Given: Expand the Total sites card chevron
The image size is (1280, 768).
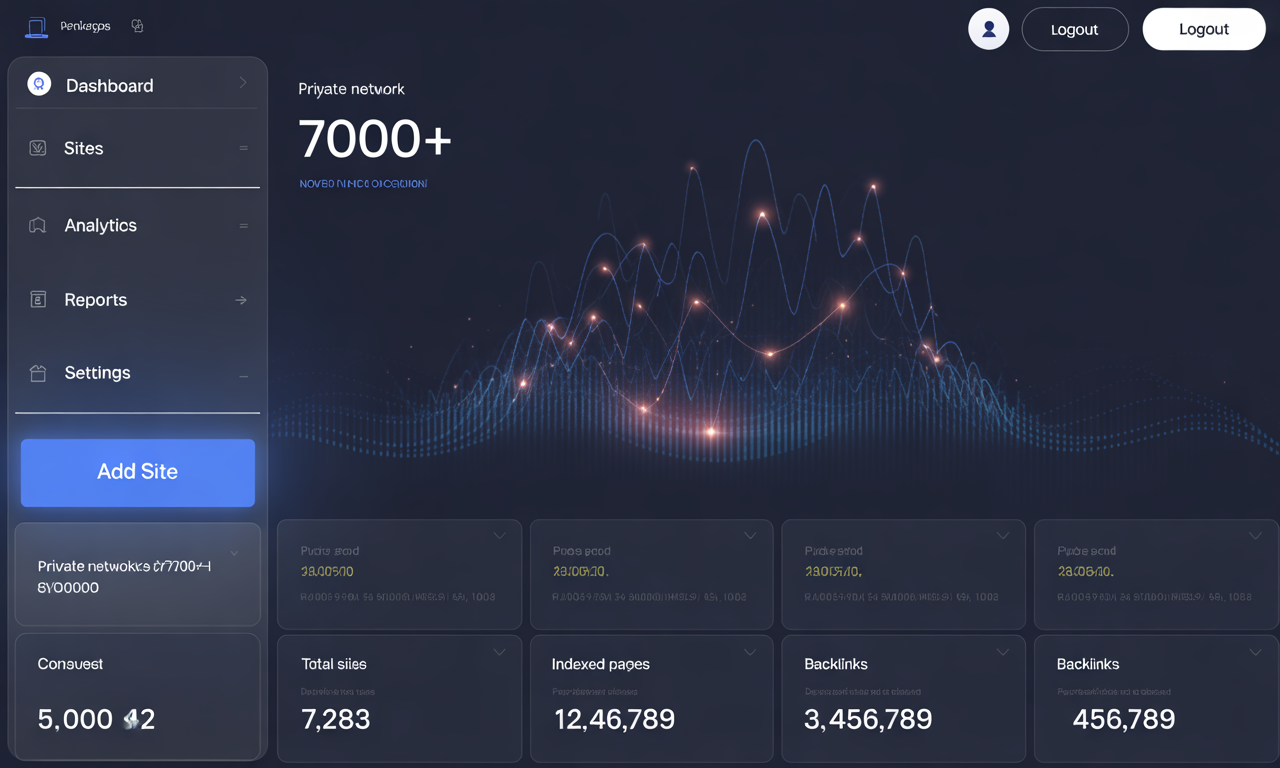Looking at the screenshot, I should tap(500, 650).
